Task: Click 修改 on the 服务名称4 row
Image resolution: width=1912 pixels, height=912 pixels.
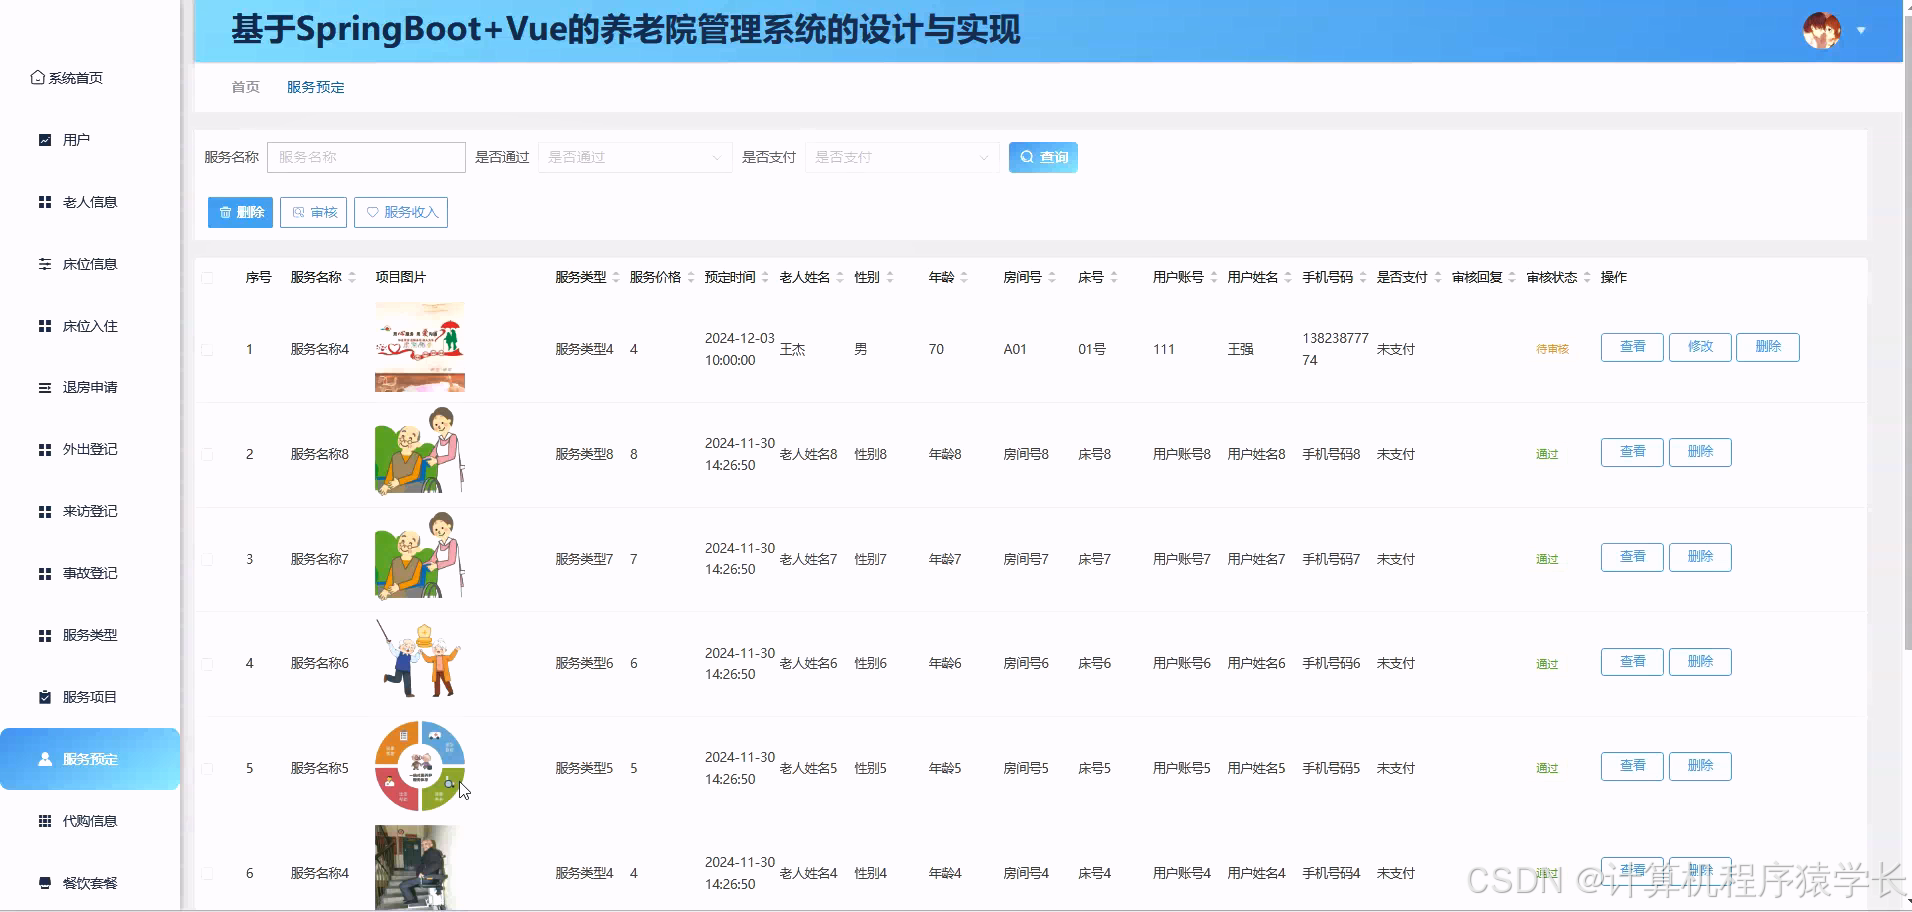Action: tap(1699, 347)
